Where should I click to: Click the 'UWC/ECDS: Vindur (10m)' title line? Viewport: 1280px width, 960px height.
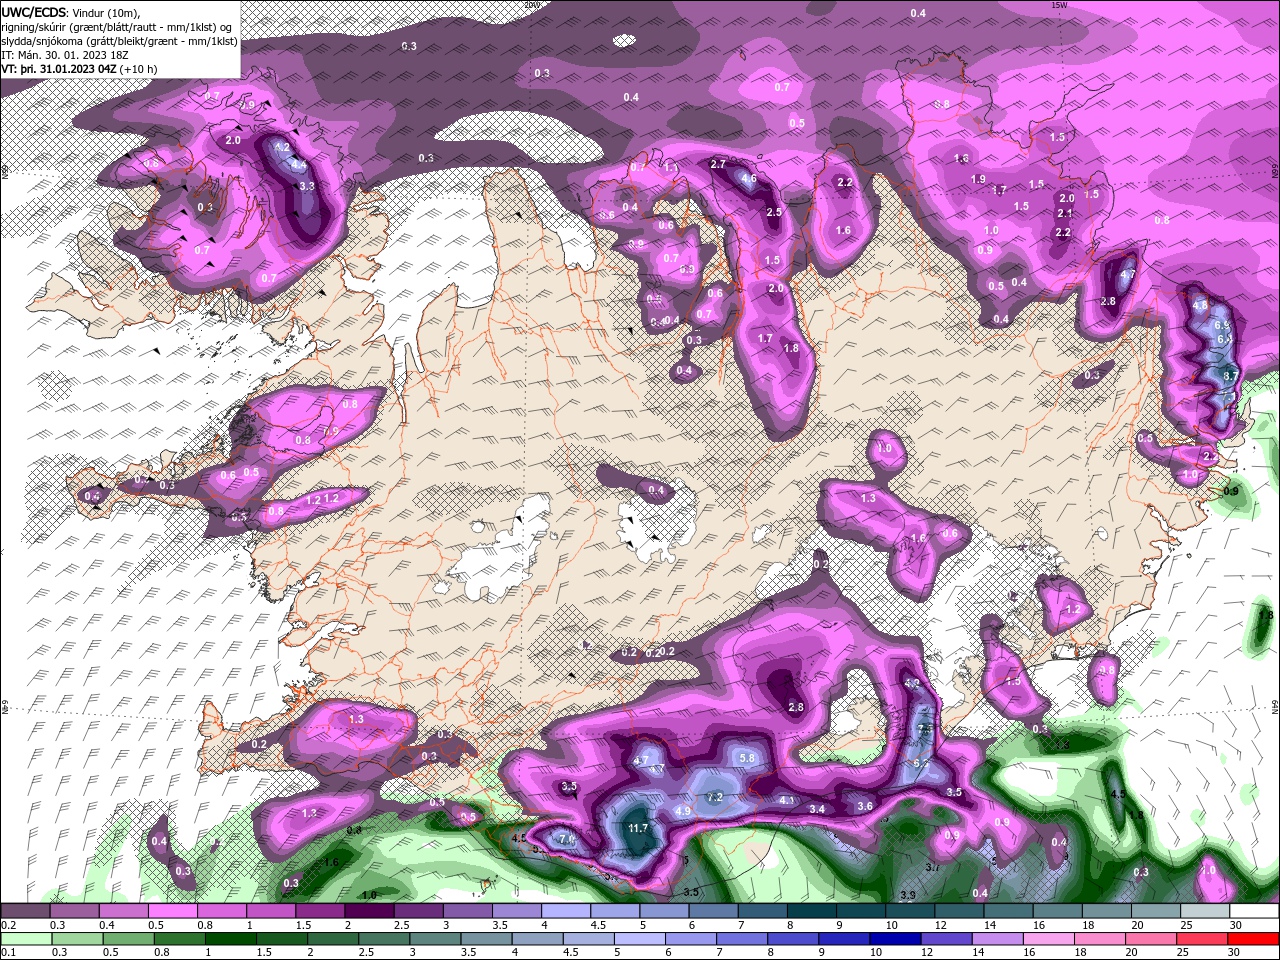point(71,12)
